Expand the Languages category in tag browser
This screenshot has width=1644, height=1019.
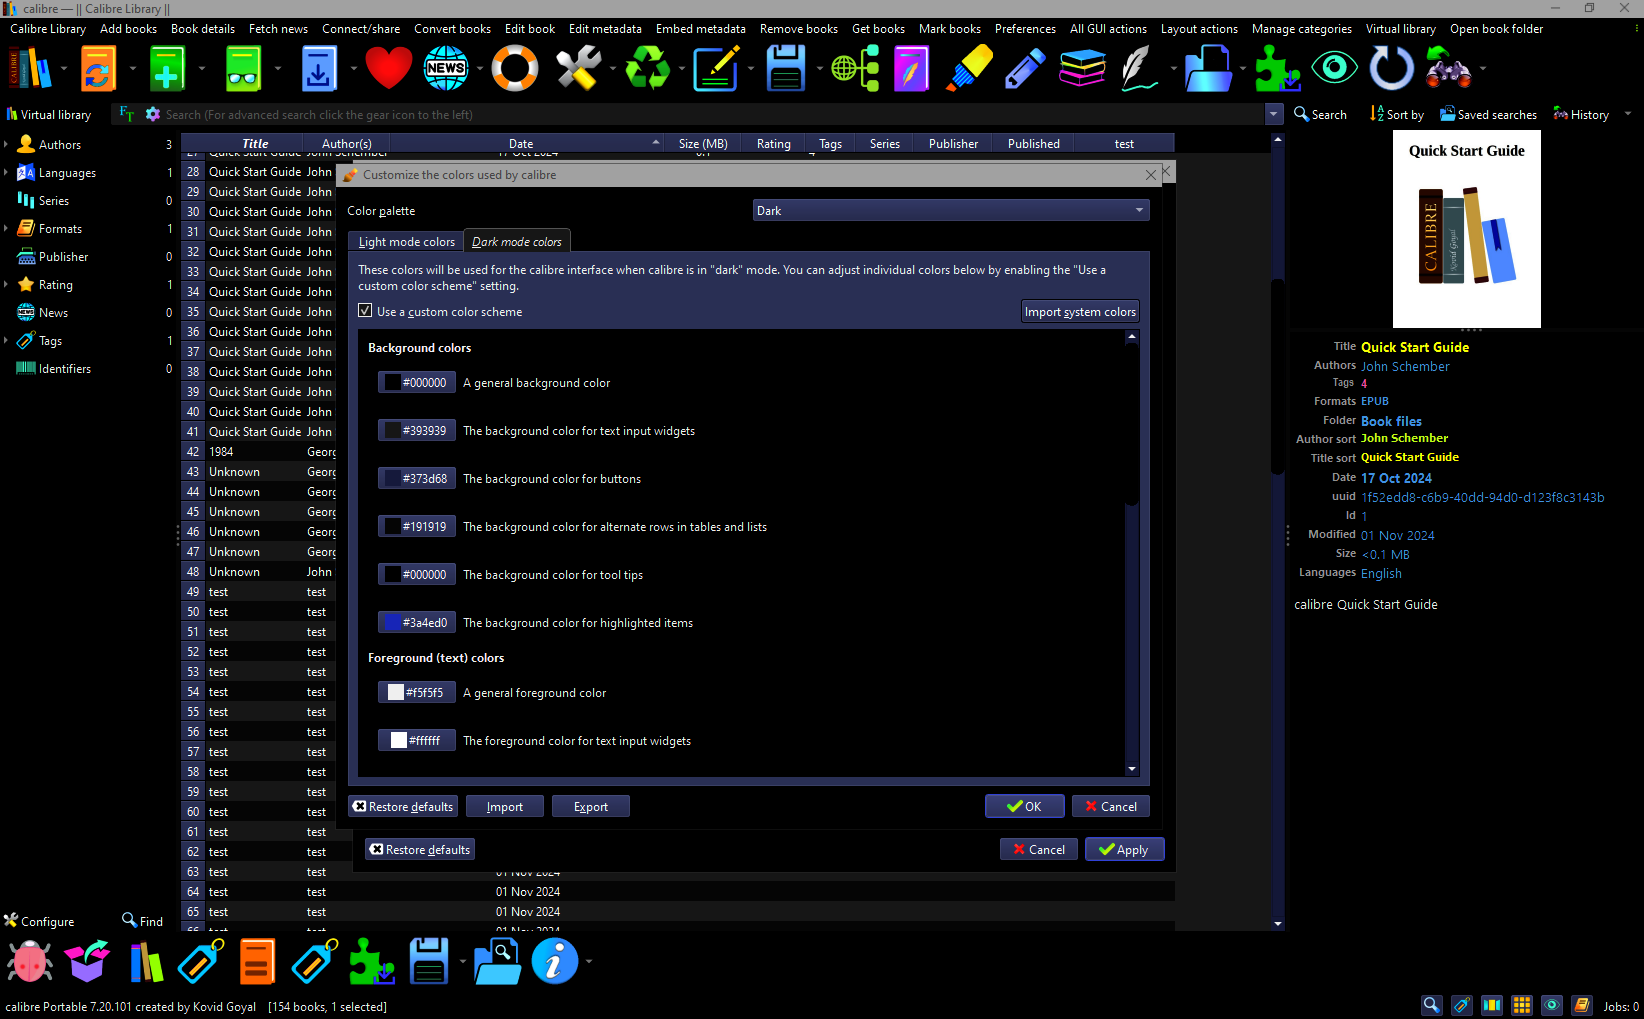point(6,172)
